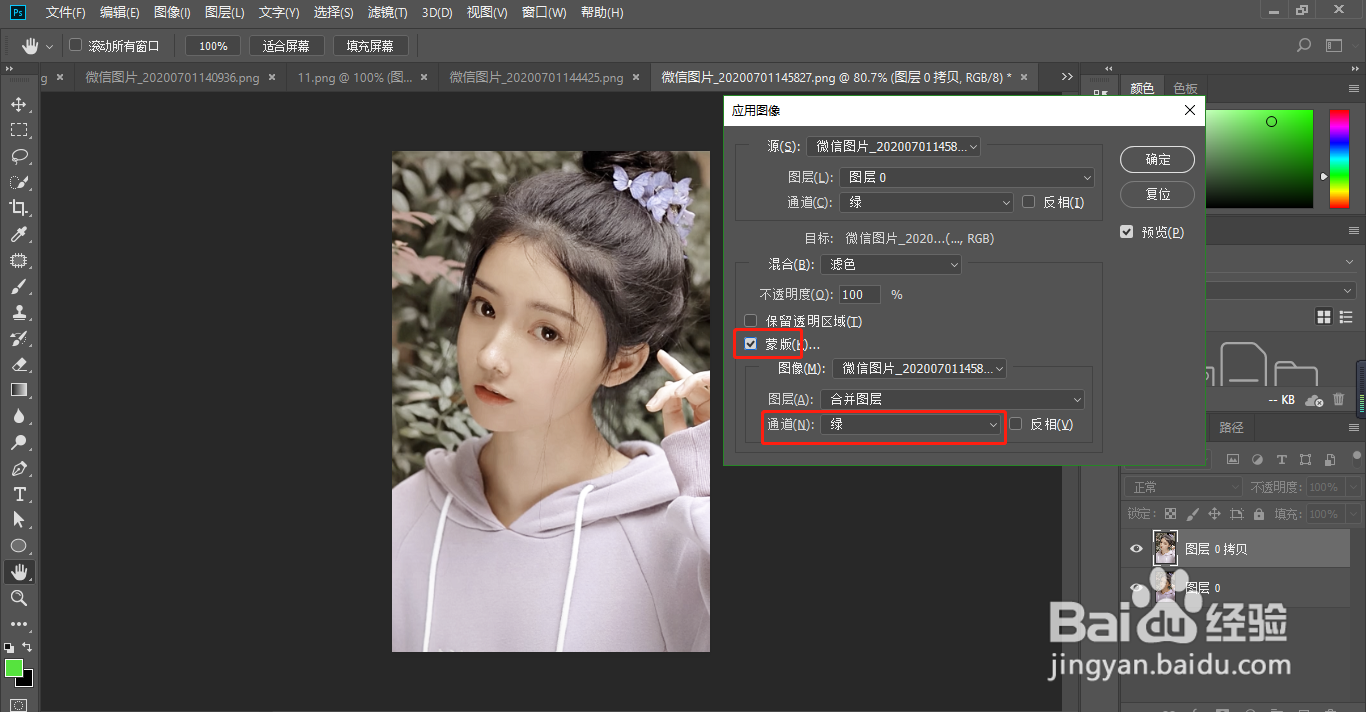Click the green foreground color swatch
Viewport: 1366px width, 712px height.
13,667
